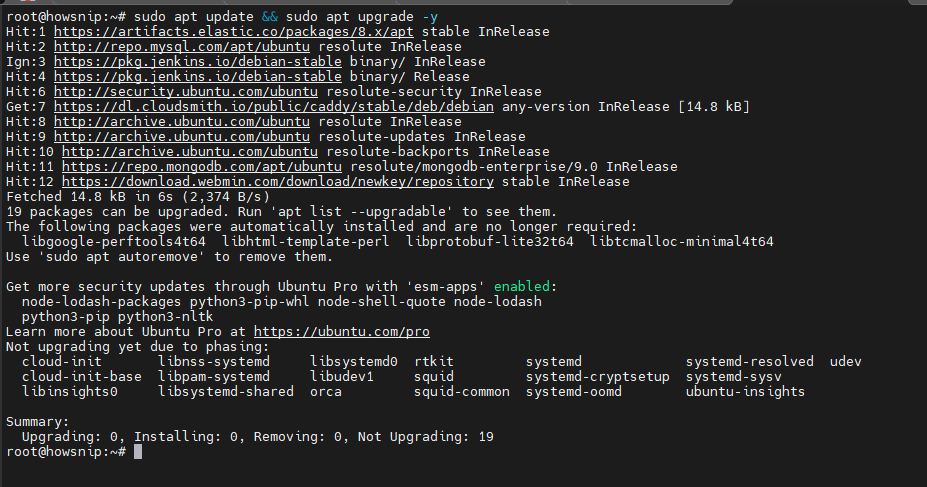
Task: Click the 'systemd-resolved' package name
Action: click(x=750, y=362)
